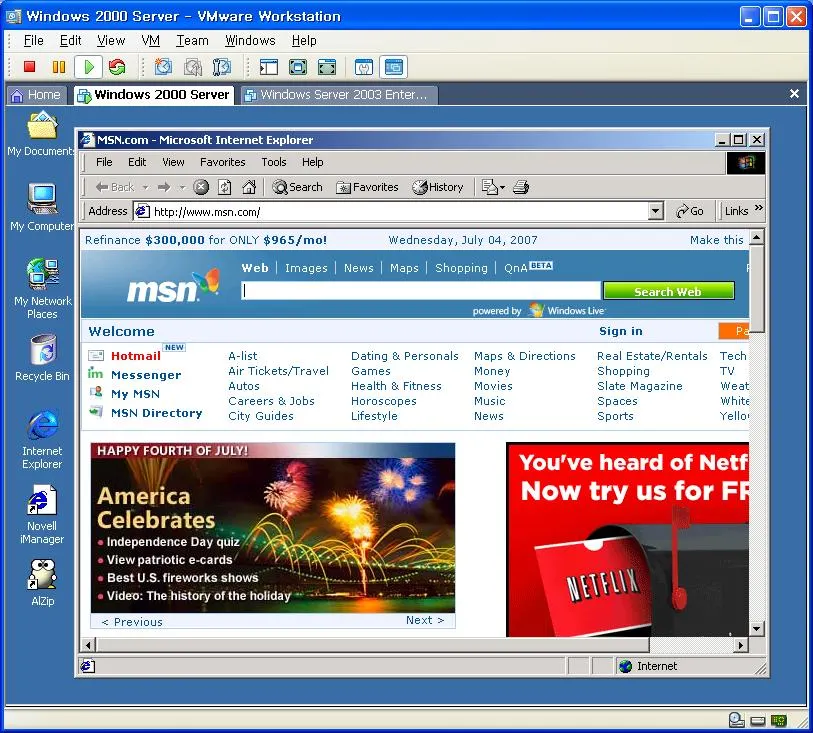
Task: Click the green Power On play button
Action: click(88, 67)
